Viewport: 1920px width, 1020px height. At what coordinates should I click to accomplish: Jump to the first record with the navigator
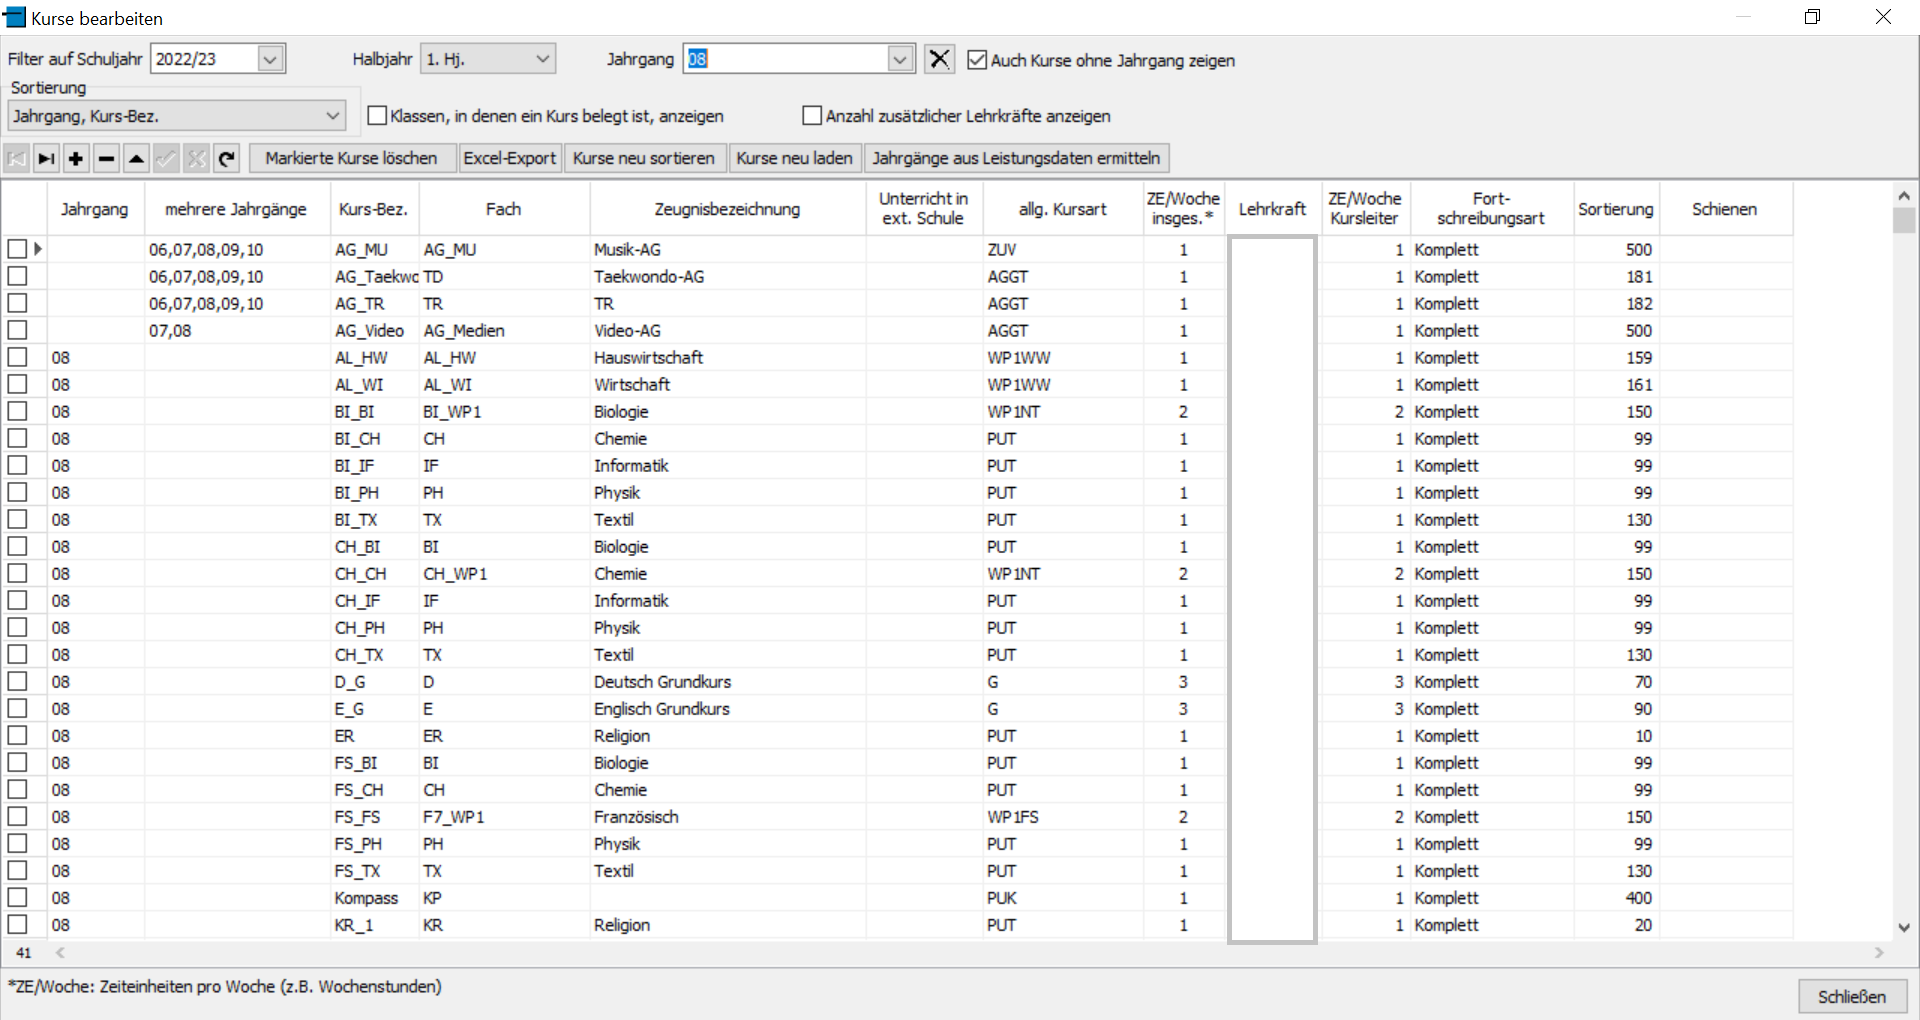(17, 158)
